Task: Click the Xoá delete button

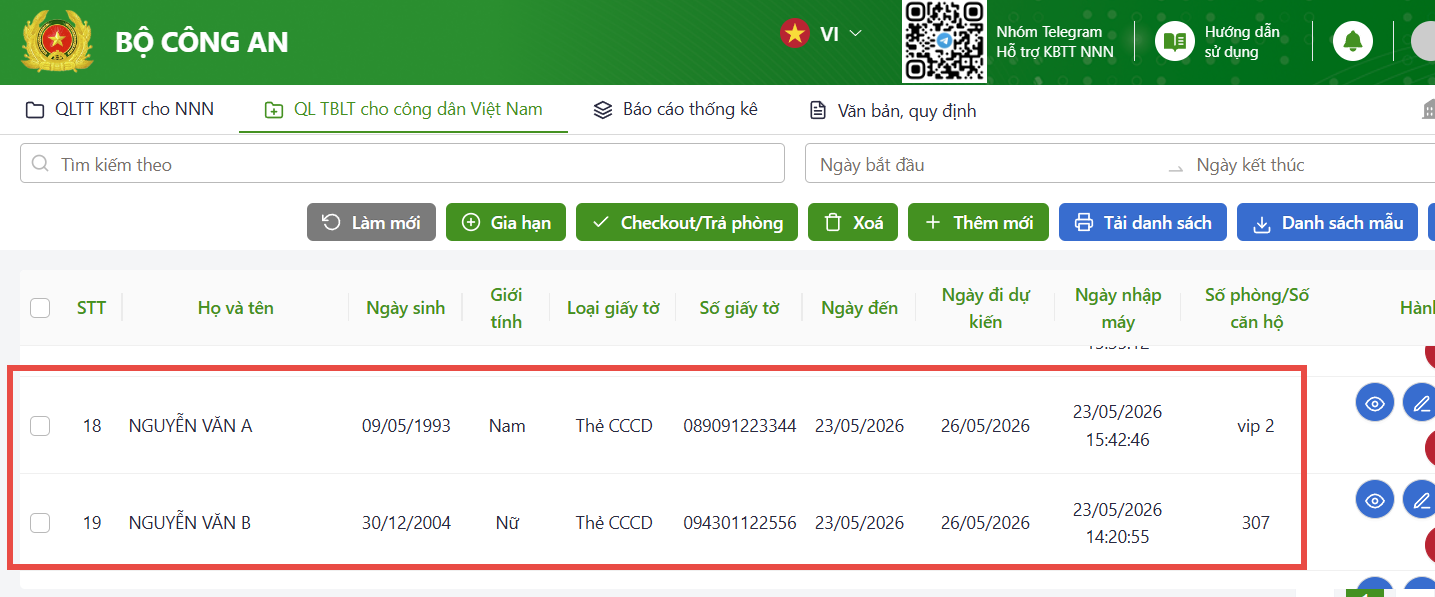Action: coord(853,222)
